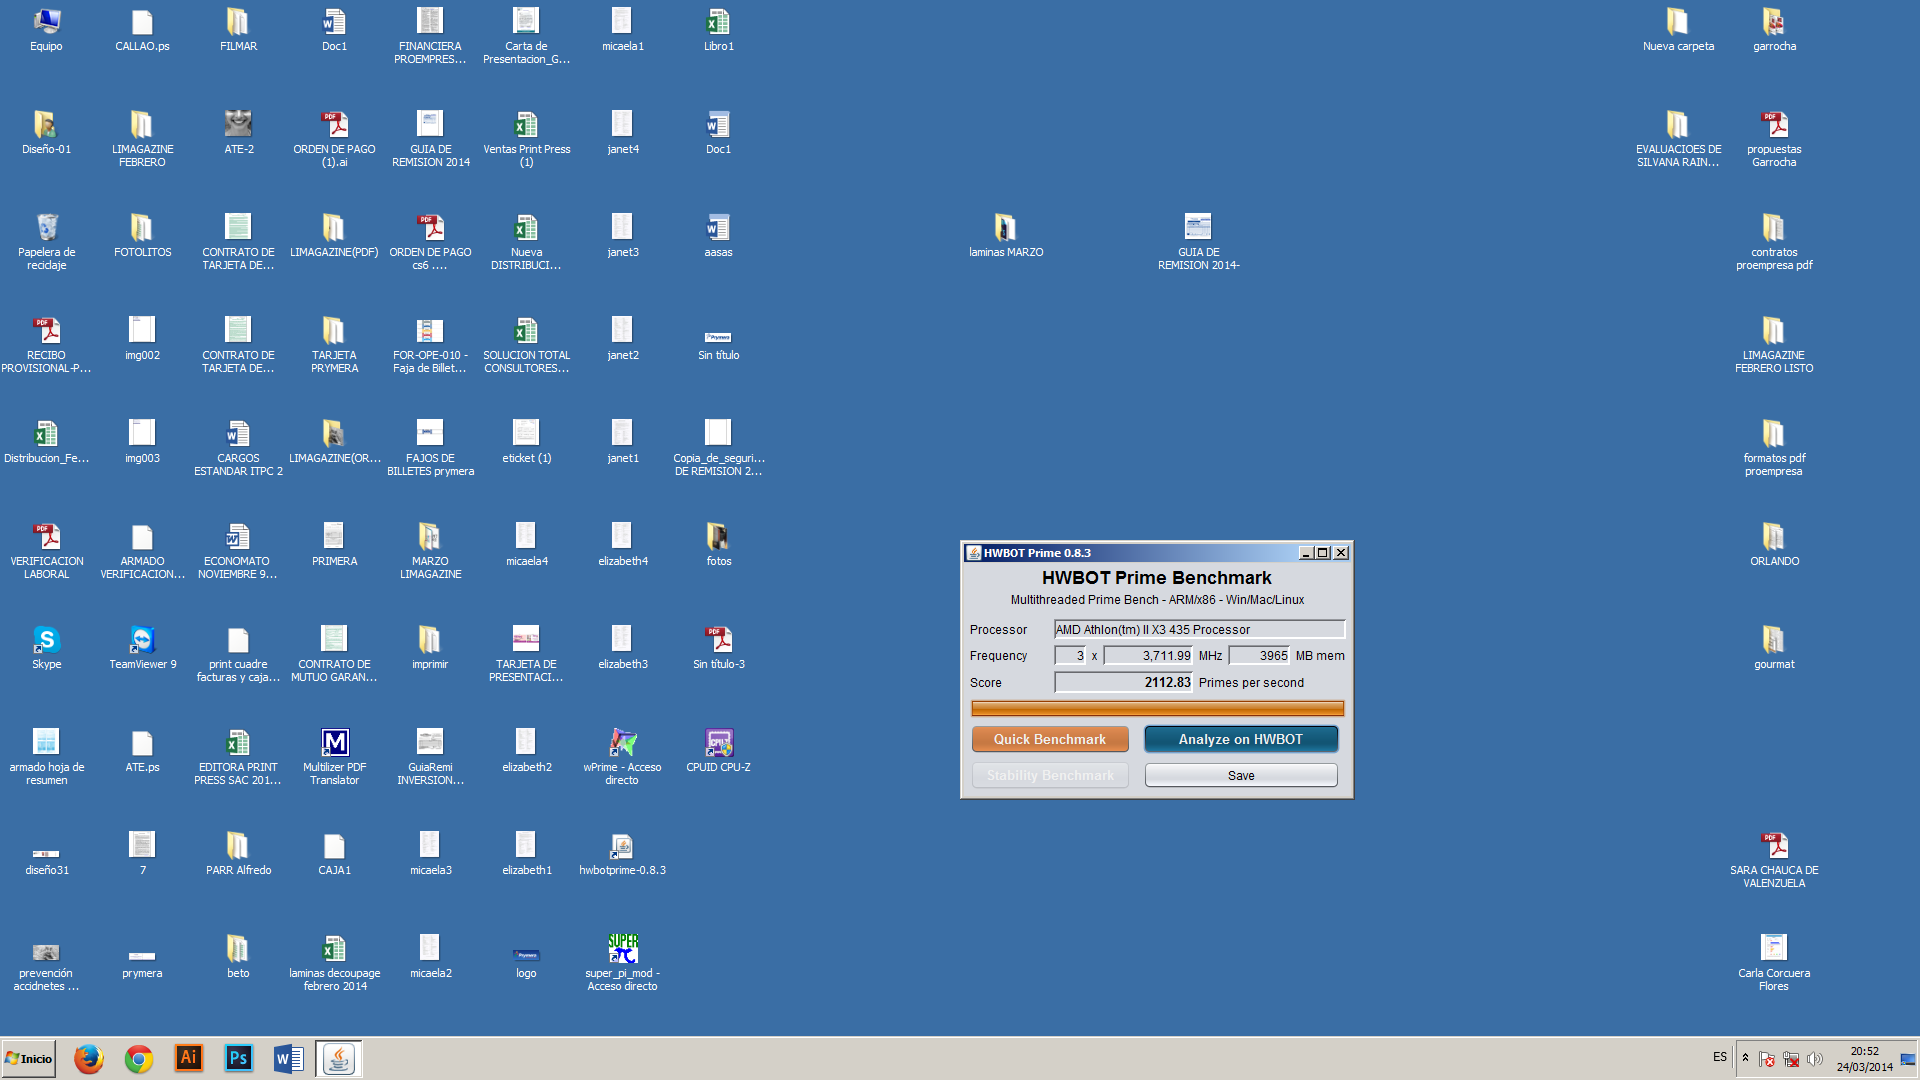Viewport: 1920px width, 1080px height.
Task: Click the Quick Benchmark button
Action: click(1050, 739)
